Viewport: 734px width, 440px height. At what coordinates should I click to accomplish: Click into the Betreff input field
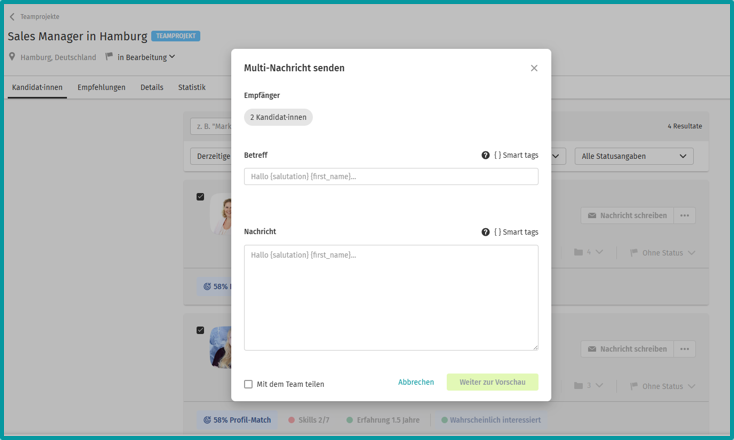pos(391,177)
